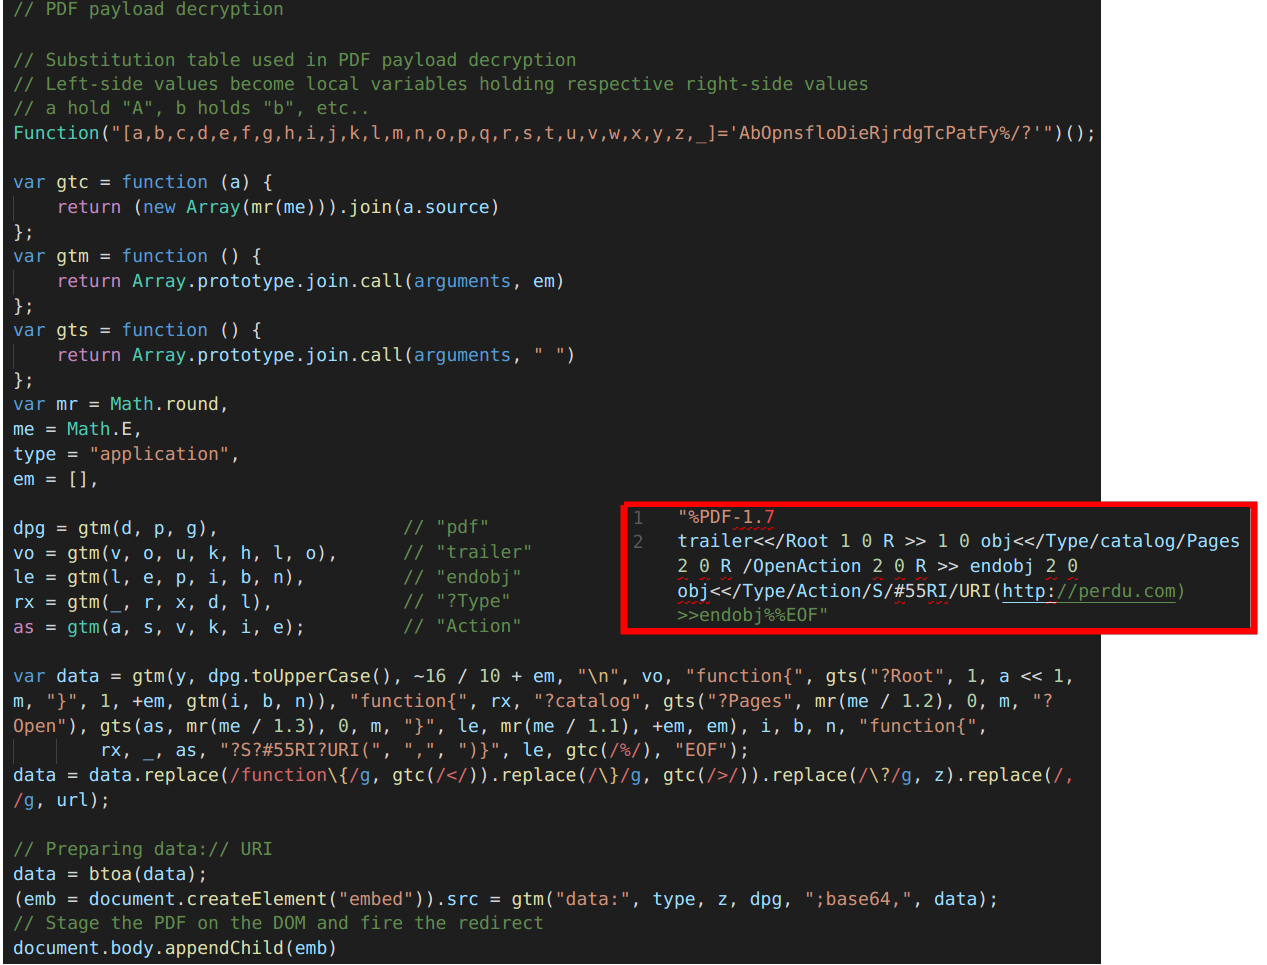Click the "var gtc = function (a) {" line
Image resolution: width=1267 pixels, height=965 pixels.
(x=143, y=182)
